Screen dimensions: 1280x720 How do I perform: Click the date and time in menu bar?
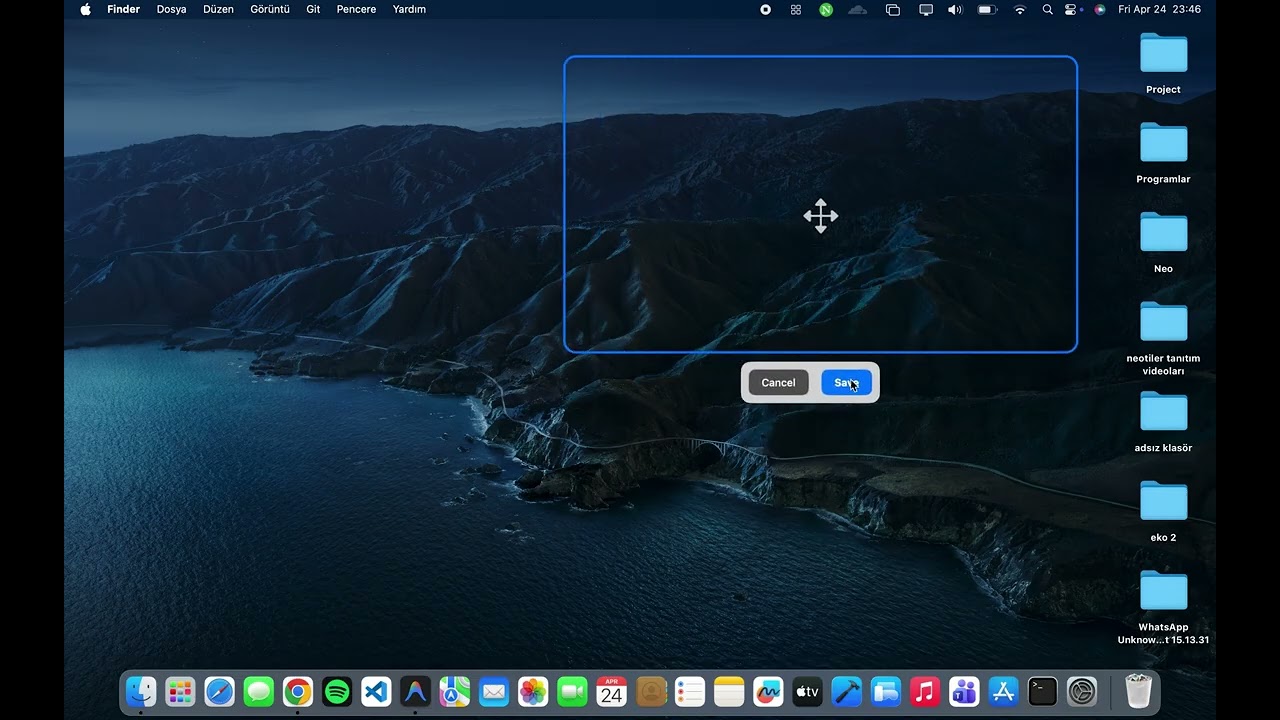1160,9
